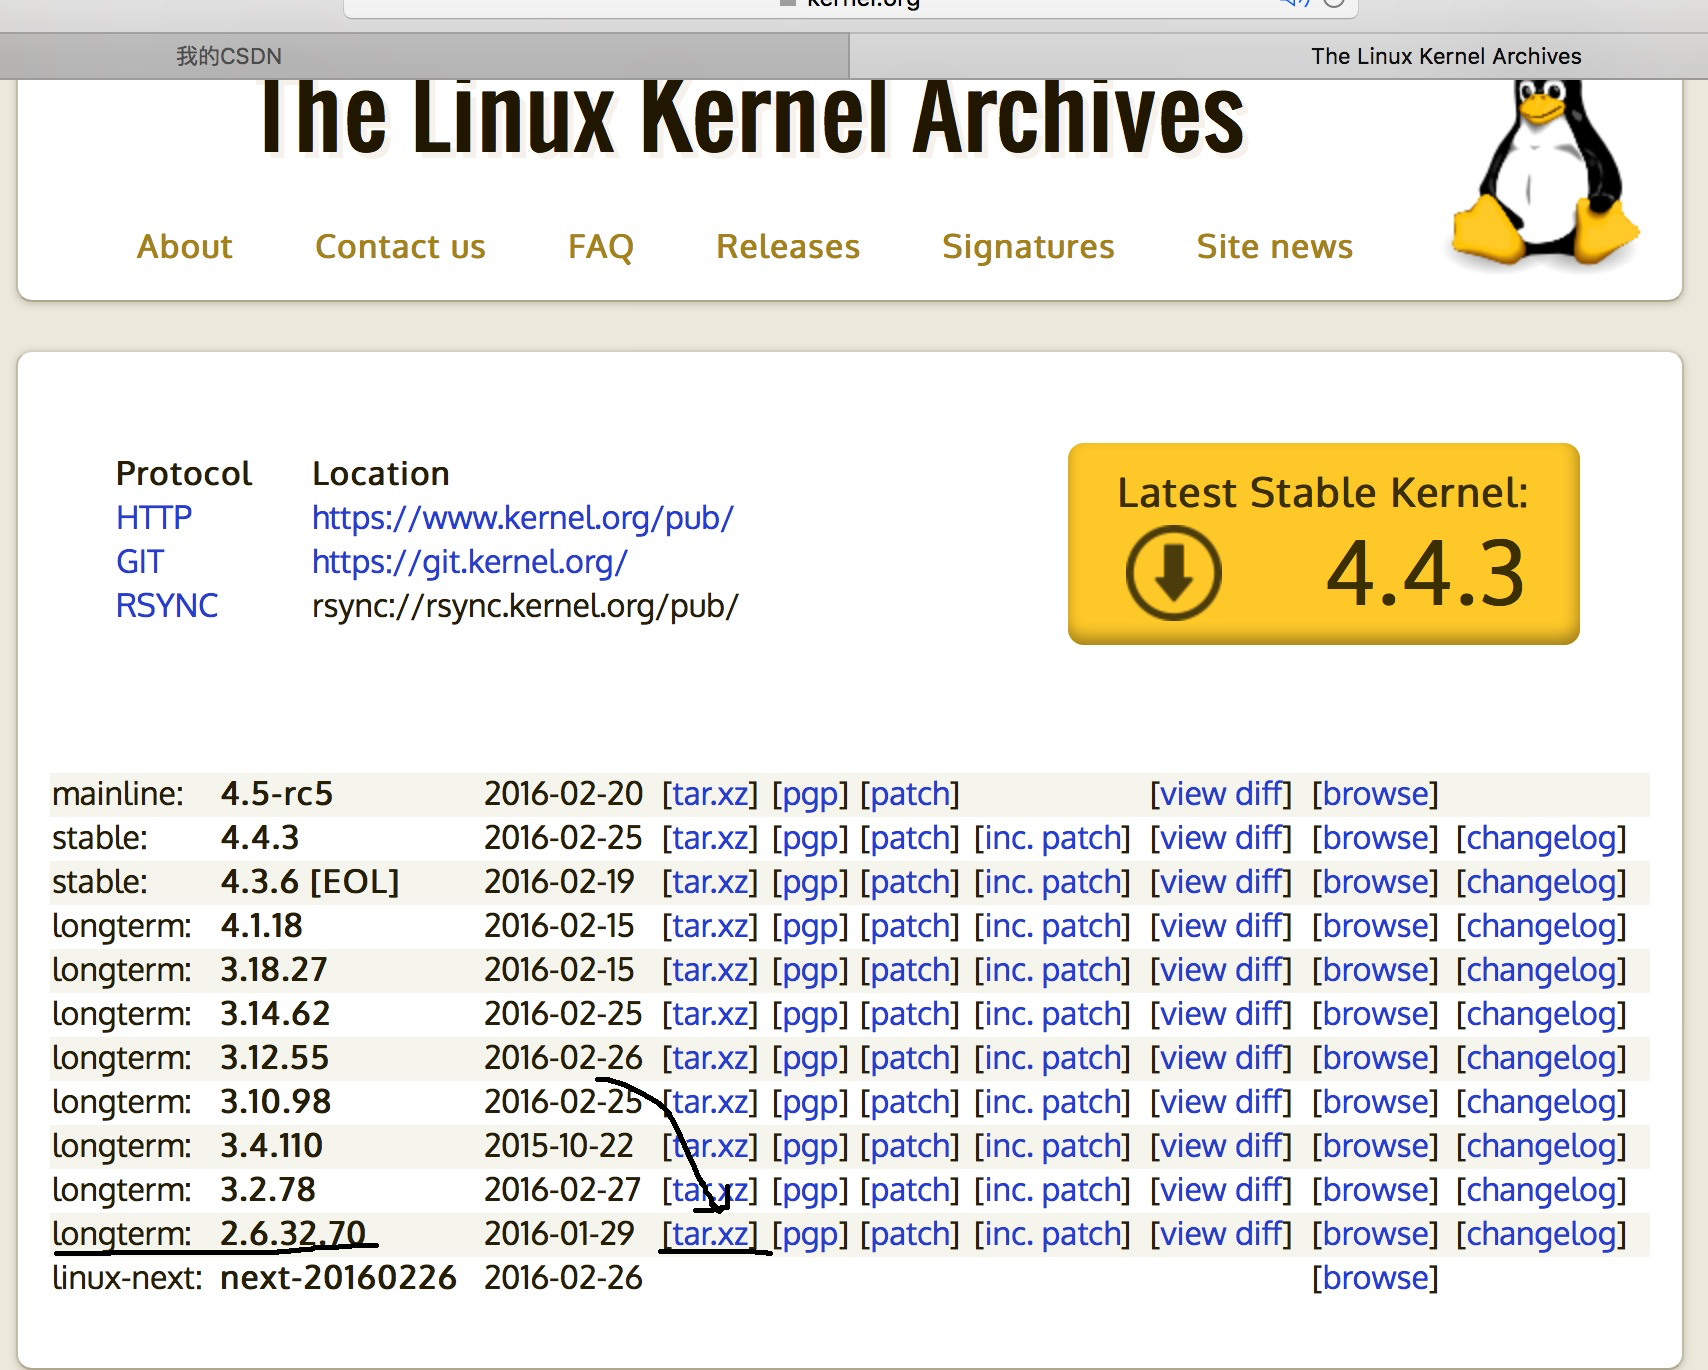Screen dimensions: 1708x1370
Task: Open the Site news page
Action: pyautogui.click(x=1275, y=246)
